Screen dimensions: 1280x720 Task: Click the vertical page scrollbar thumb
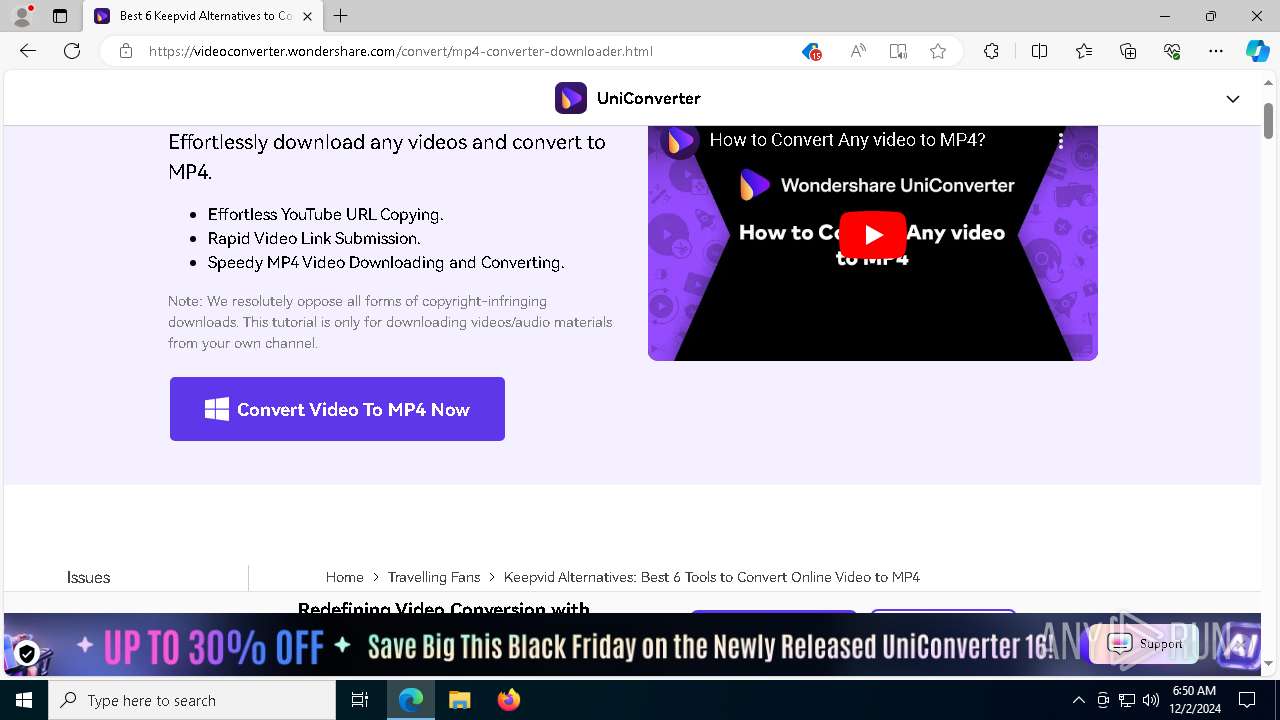[x=1268, y=121]
